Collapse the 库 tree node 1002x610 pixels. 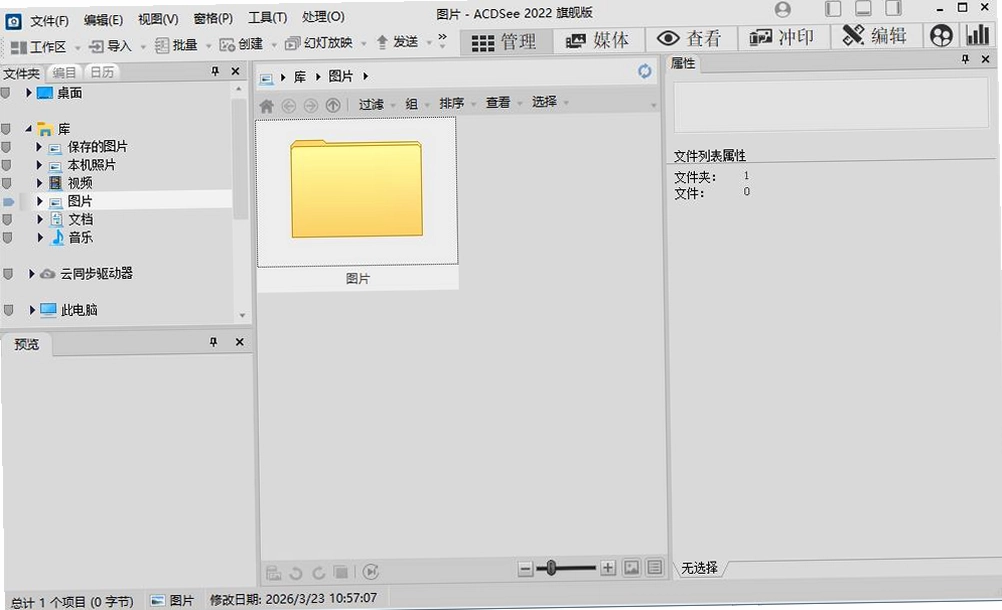(28, 129)
